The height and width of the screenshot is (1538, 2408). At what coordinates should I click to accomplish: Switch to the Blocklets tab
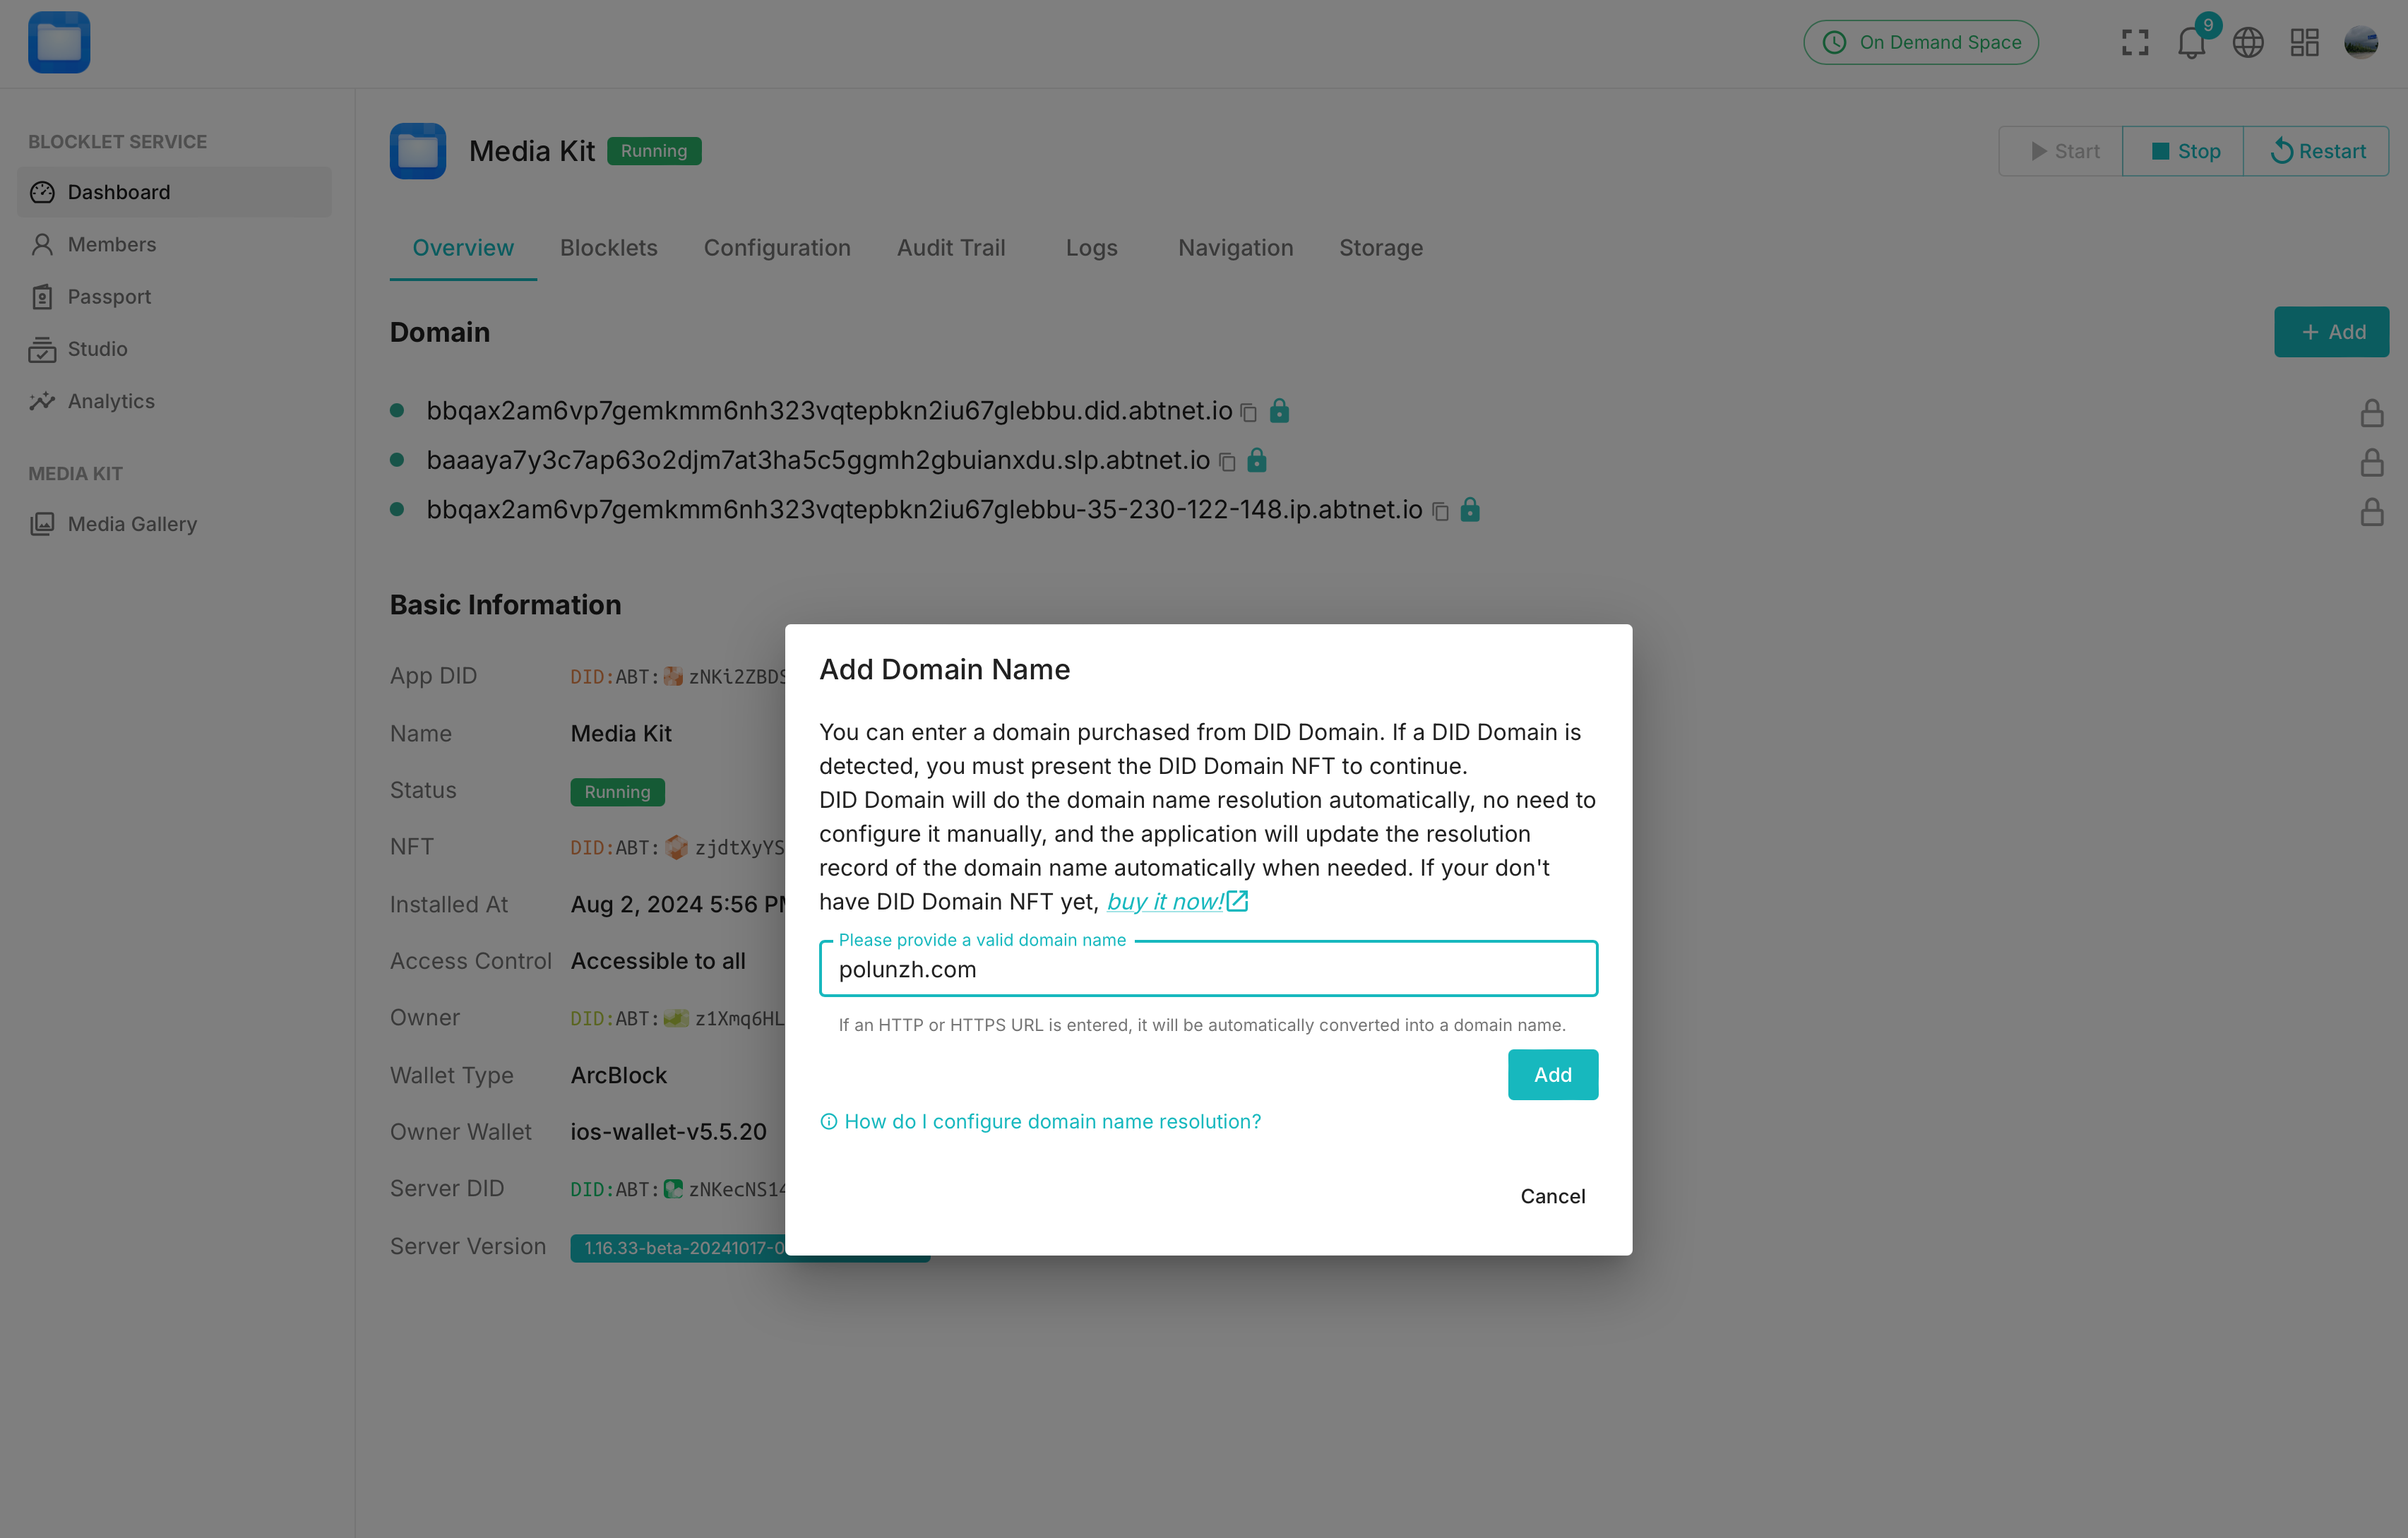point(608,248)
